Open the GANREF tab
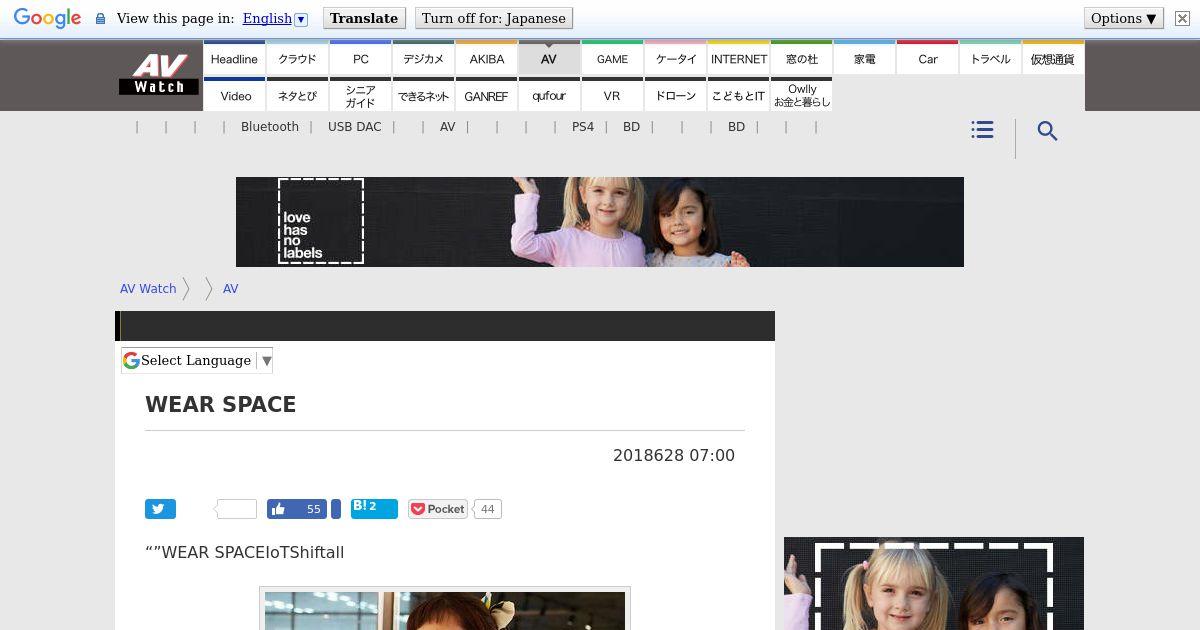 pos(486,95)
